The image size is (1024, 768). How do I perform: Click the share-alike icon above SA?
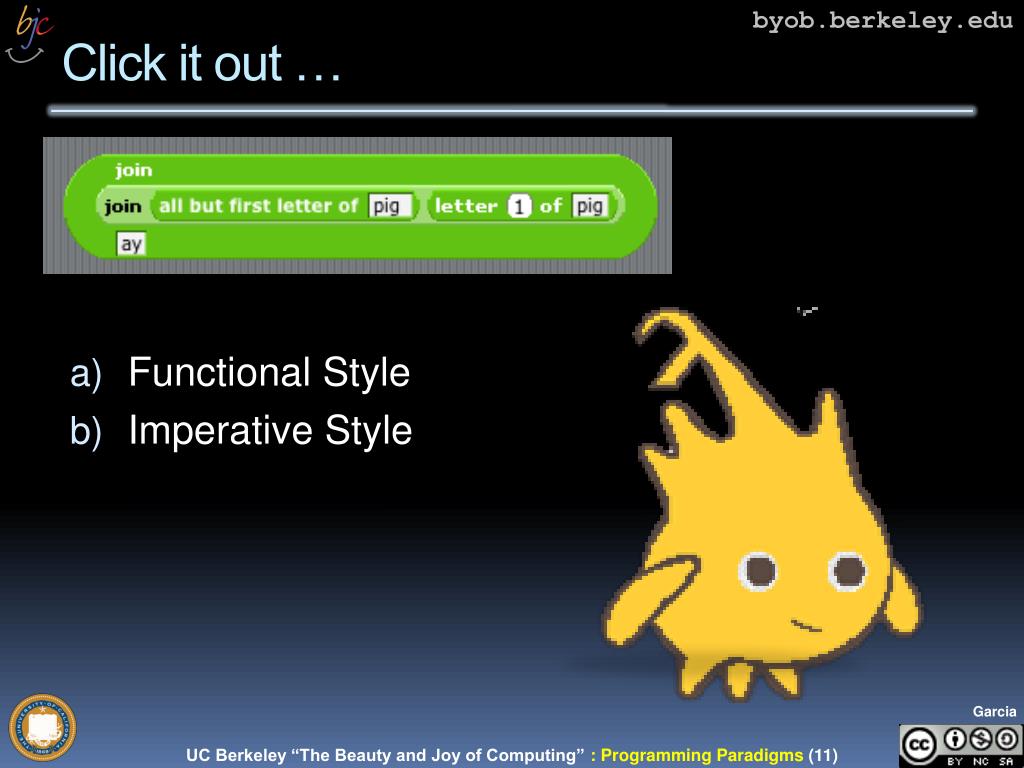pyautogui.click(x=1006, y=739)
